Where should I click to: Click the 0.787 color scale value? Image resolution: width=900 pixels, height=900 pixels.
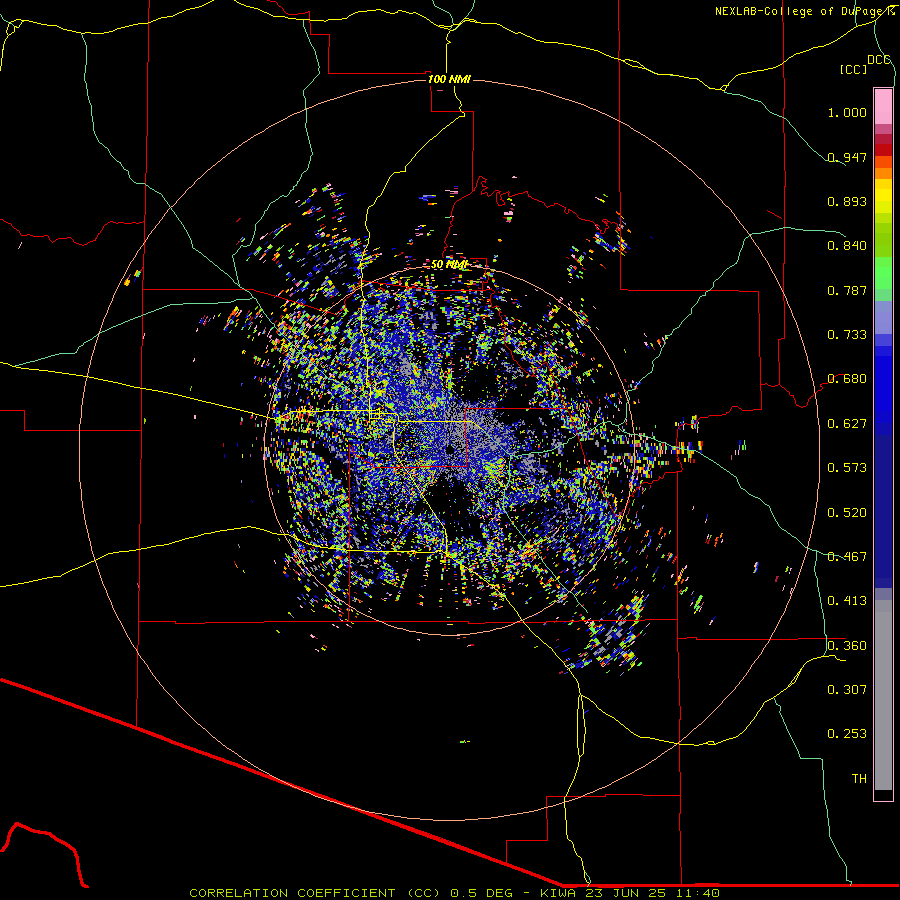coord(847,290)
